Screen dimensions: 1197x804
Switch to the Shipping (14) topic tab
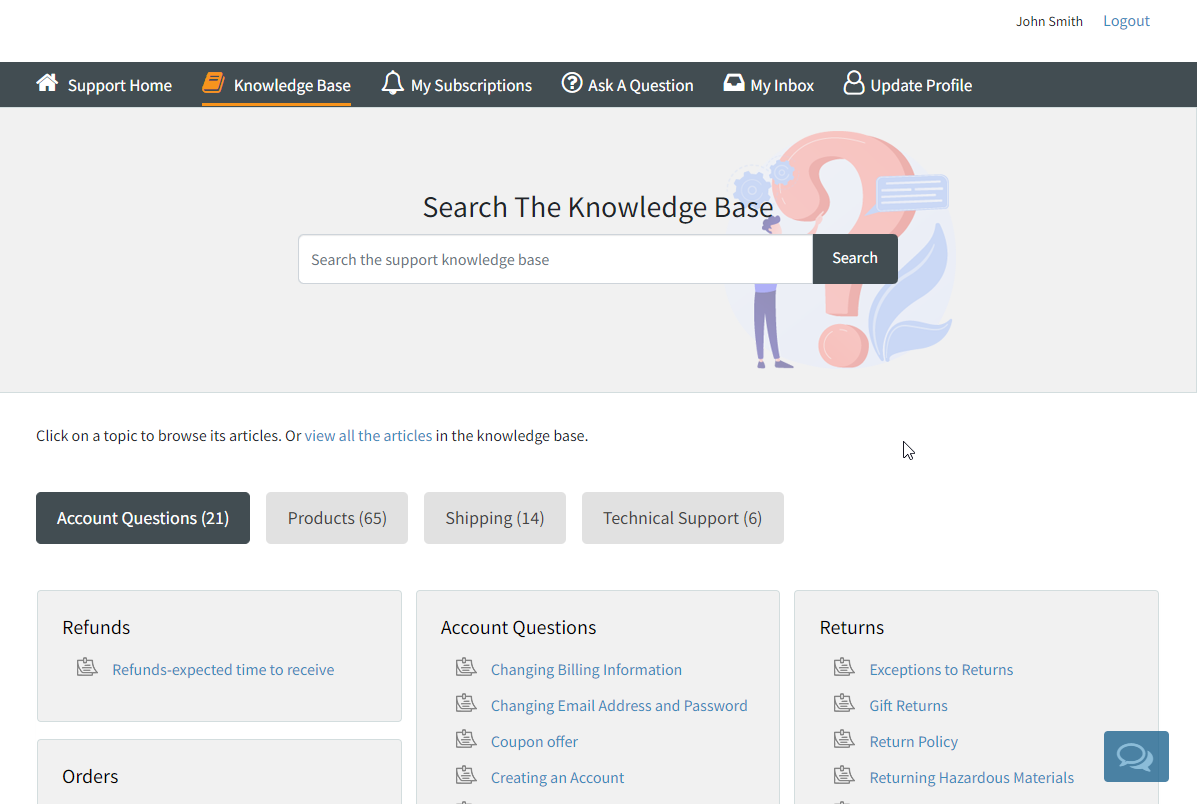click(x=494, y=518)
